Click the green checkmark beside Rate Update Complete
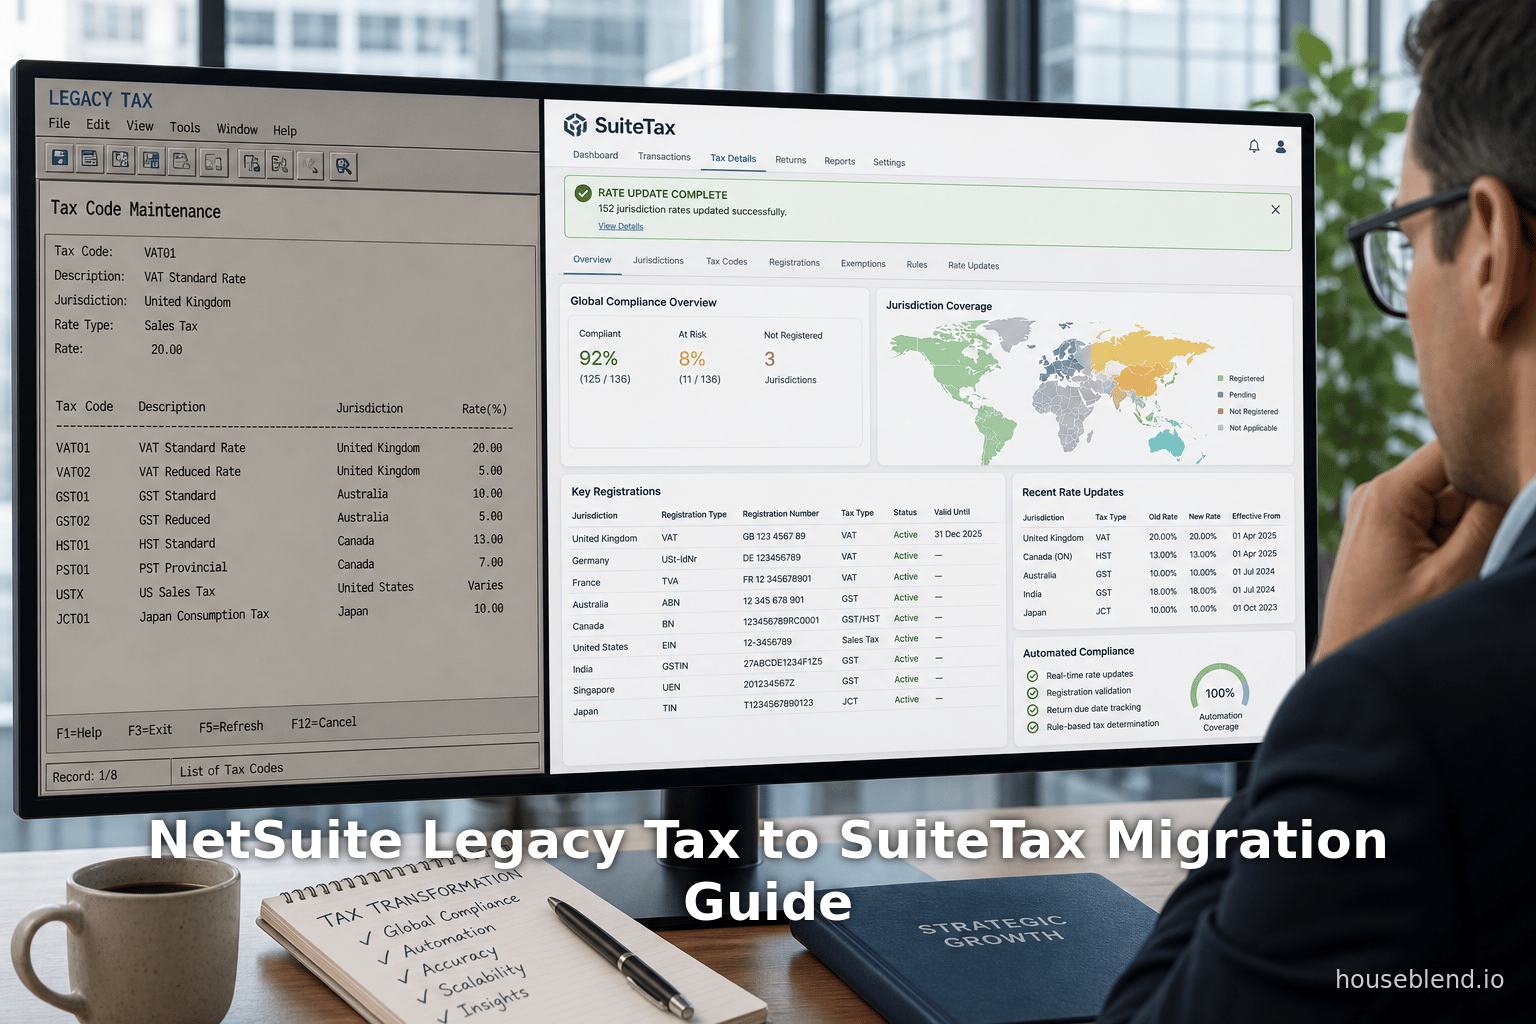Screen dimensions: 1536x1024 583,193
